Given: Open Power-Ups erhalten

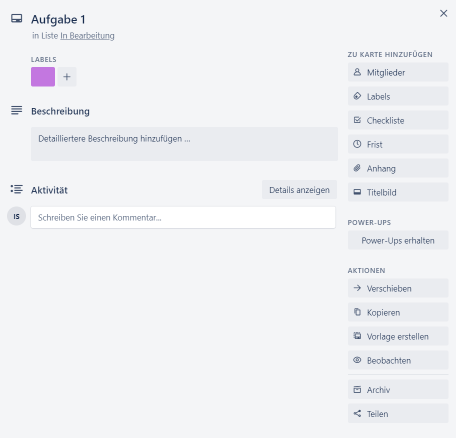Looking at the screenshot, I should coord(398,240).
